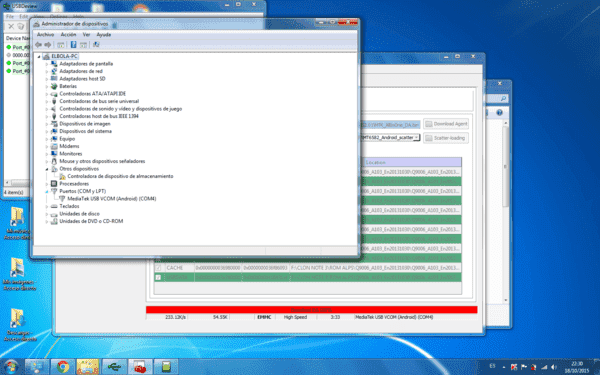600x375 pixels.
Task: Click search icon in rightmost background window
Action: (503, 99)
